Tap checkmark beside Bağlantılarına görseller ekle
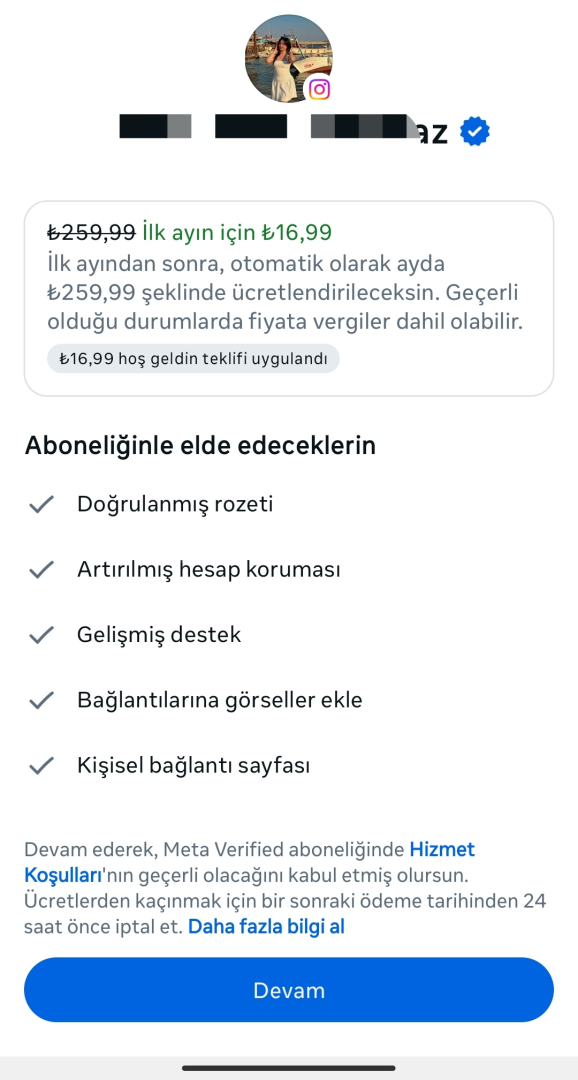Viewport: 578px width, 1080px height. (41, 700)
